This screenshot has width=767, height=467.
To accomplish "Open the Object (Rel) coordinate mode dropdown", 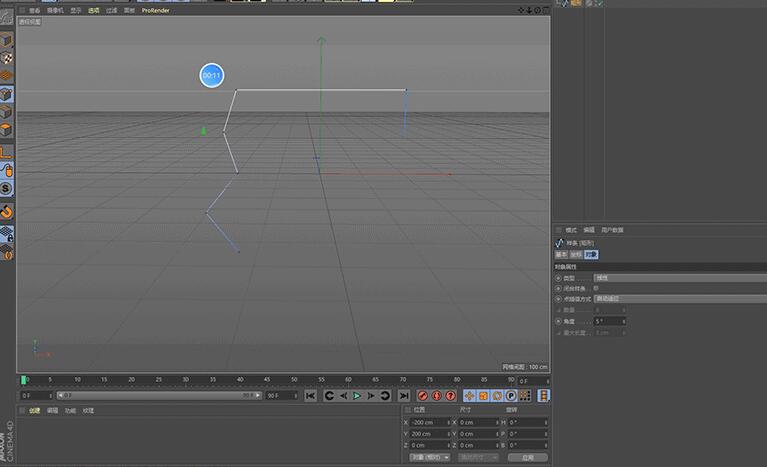I will tap(430, 457).
